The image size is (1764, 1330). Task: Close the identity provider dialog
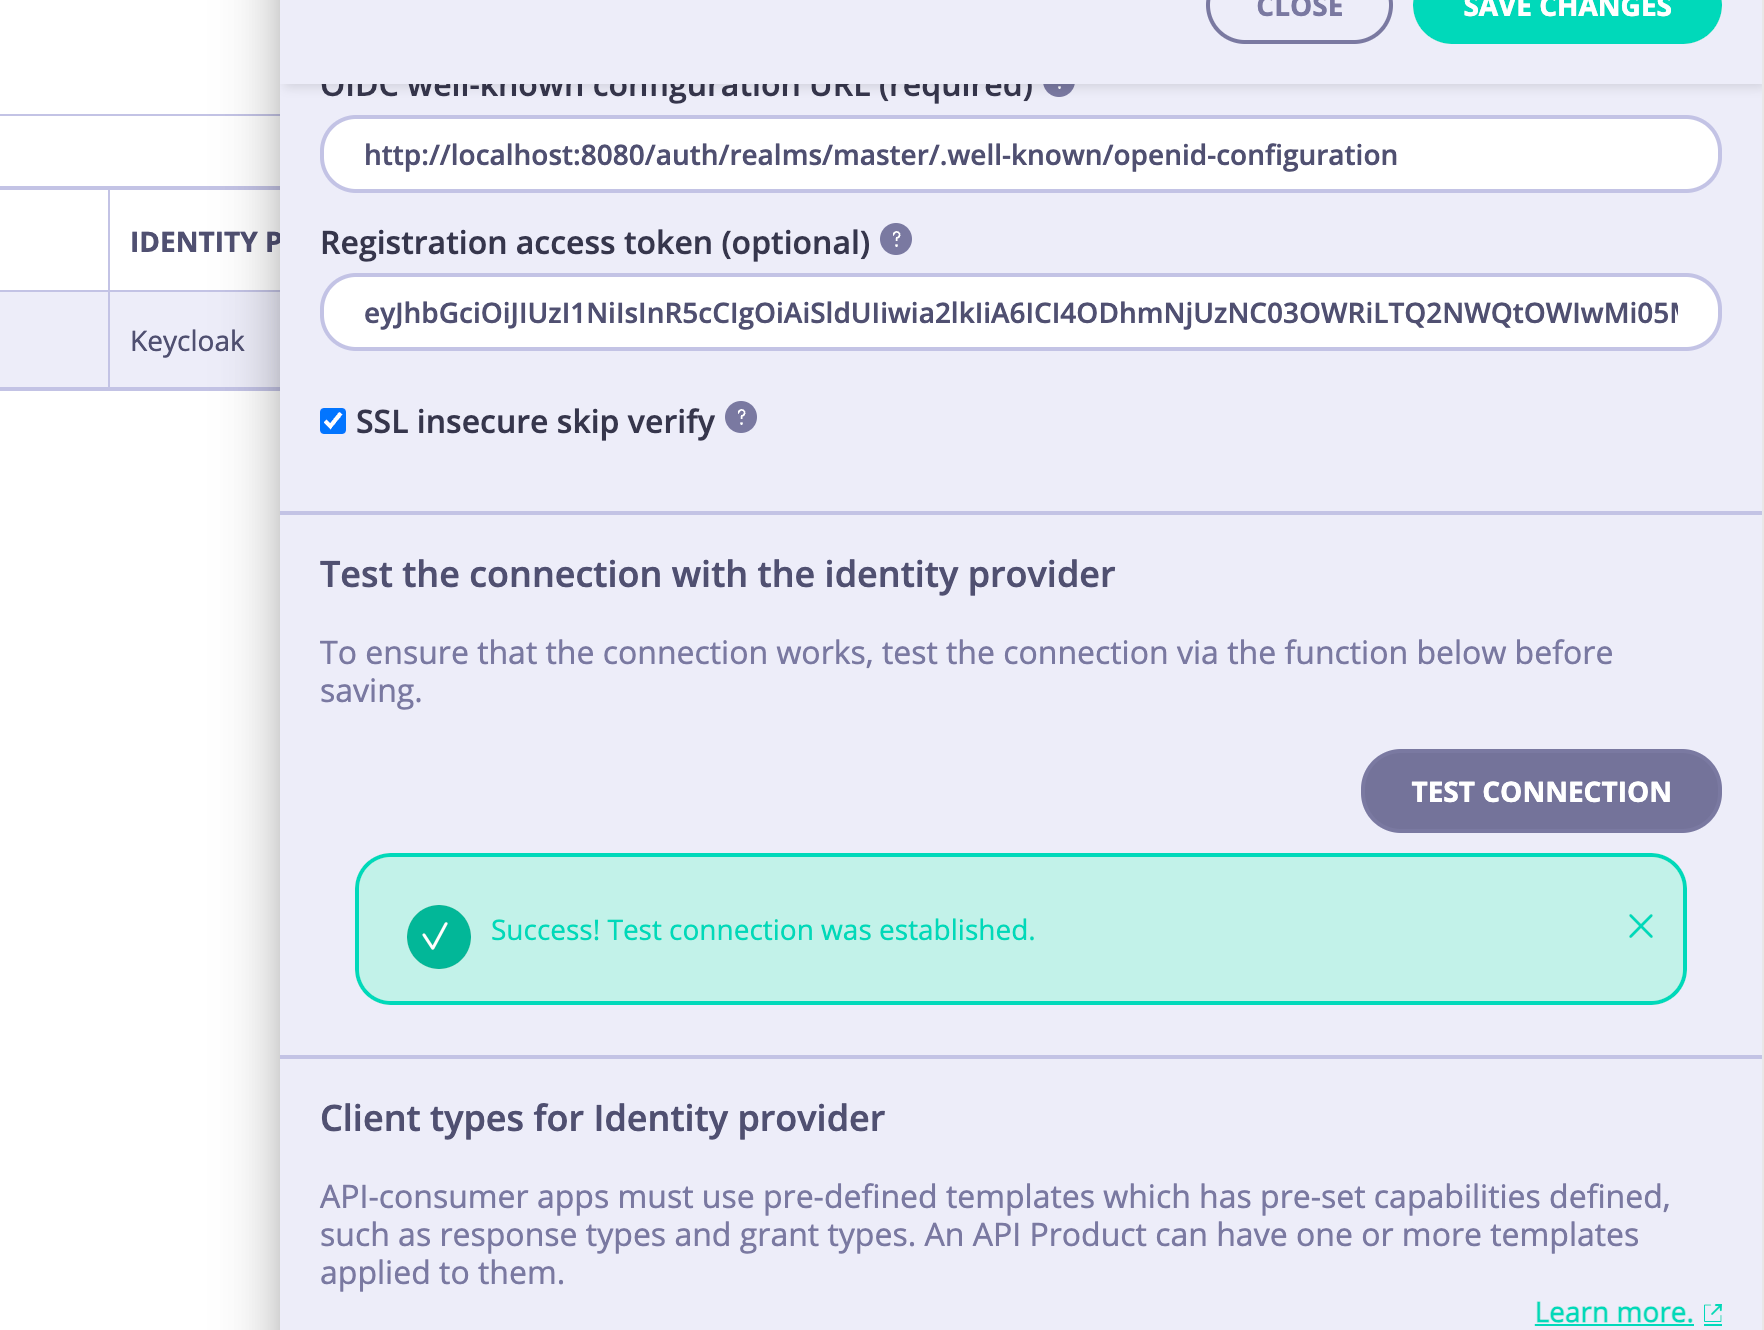[x=1299, y=10]
